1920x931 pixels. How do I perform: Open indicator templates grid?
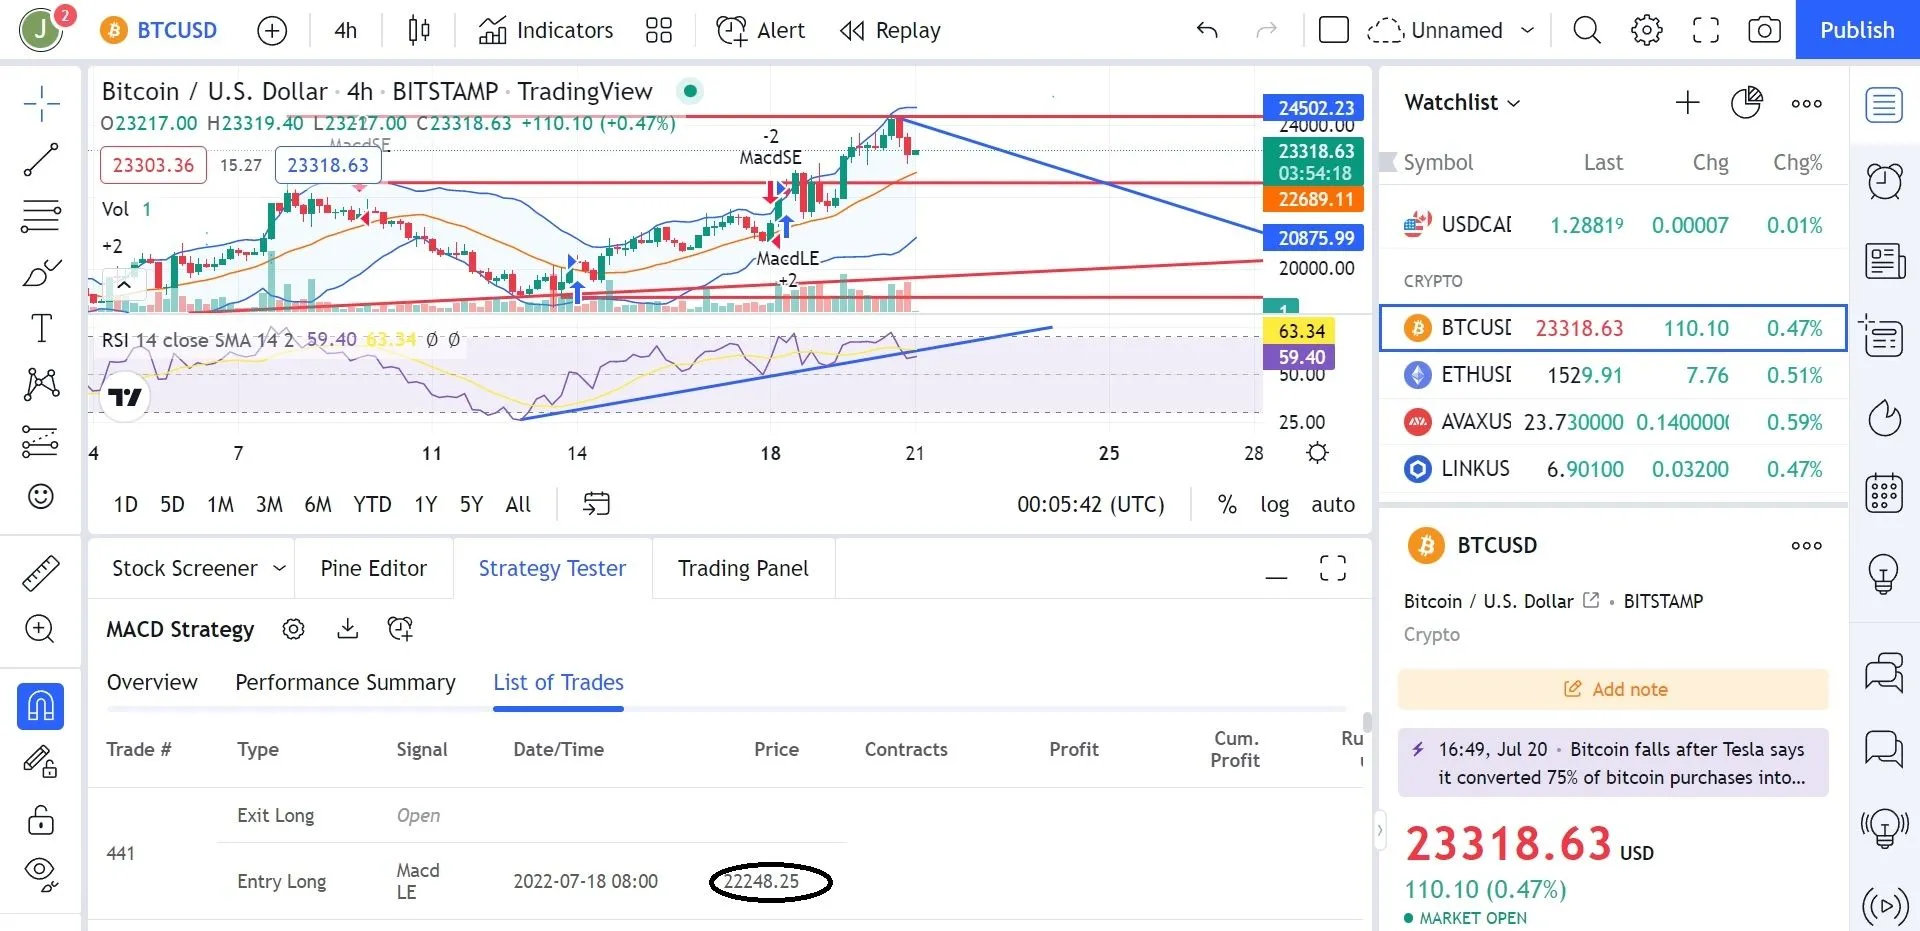pyautogui.click(x=659, y=31)
